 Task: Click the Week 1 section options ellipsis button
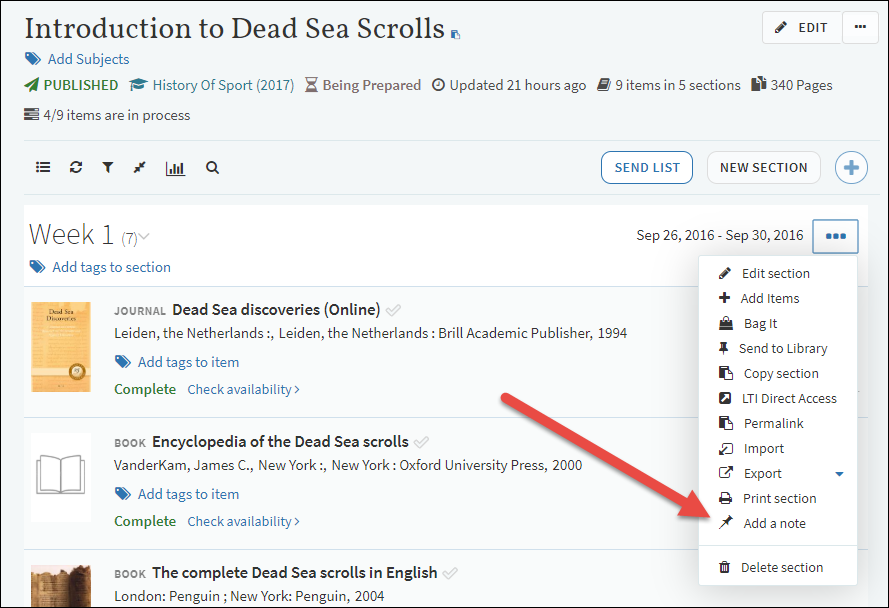point(836,236)
